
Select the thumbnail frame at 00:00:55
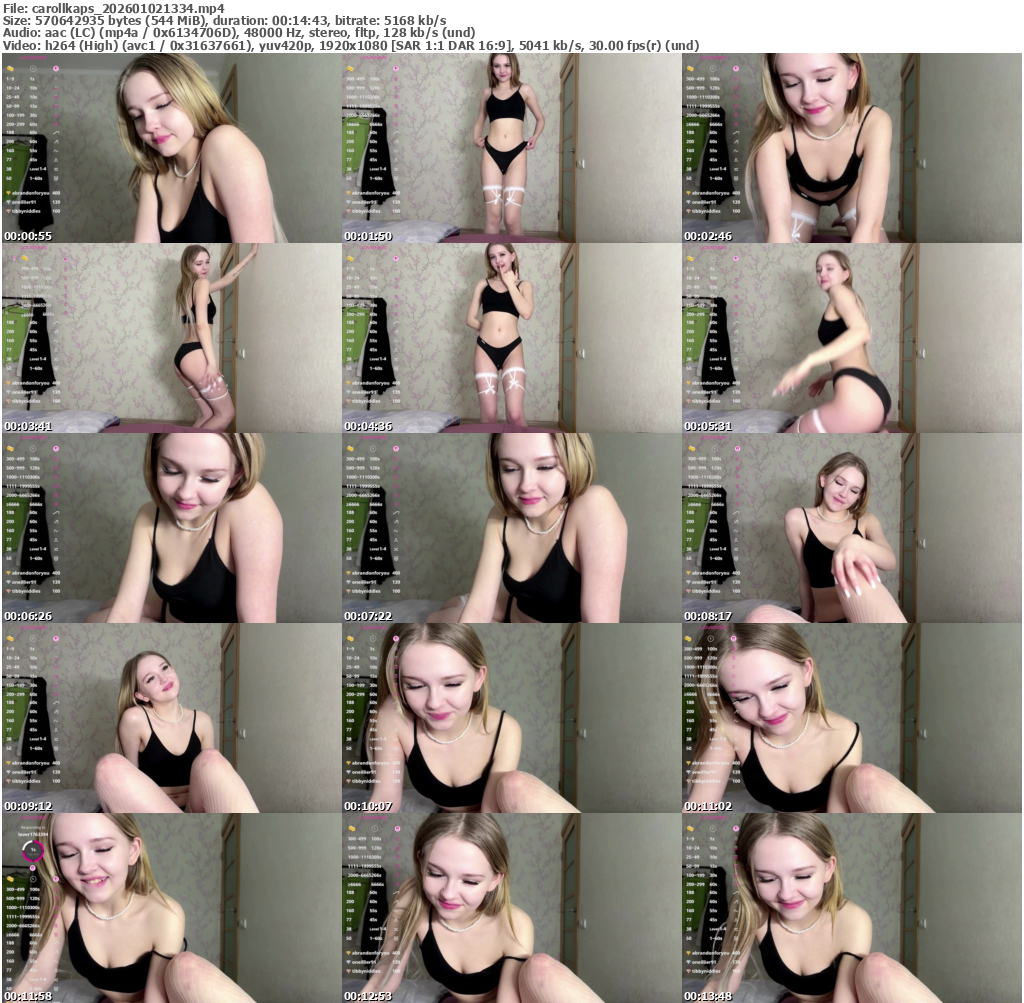coord(171,148)
